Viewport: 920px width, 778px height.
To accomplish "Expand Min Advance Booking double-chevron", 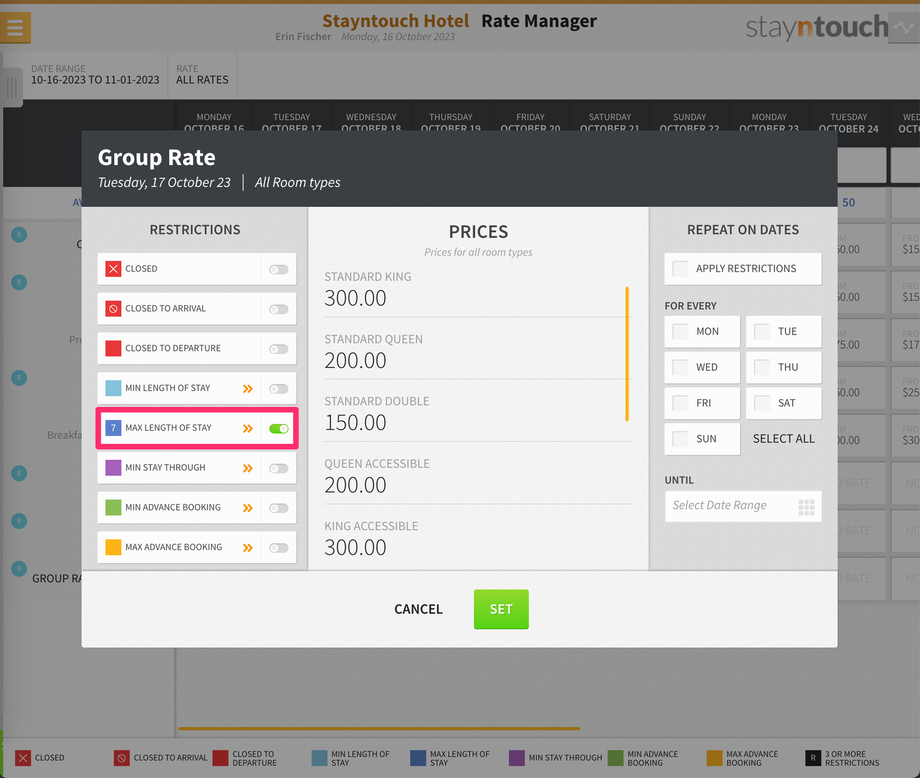I will coord(248,508).
